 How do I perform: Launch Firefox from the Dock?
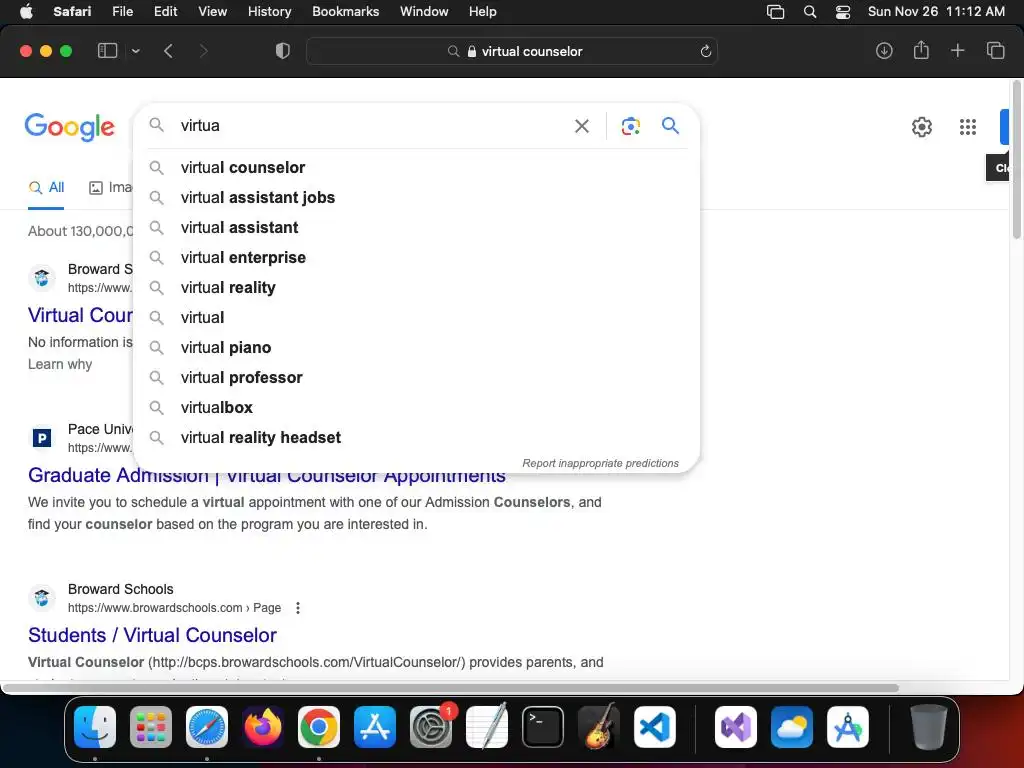click(x=263, y=727)
